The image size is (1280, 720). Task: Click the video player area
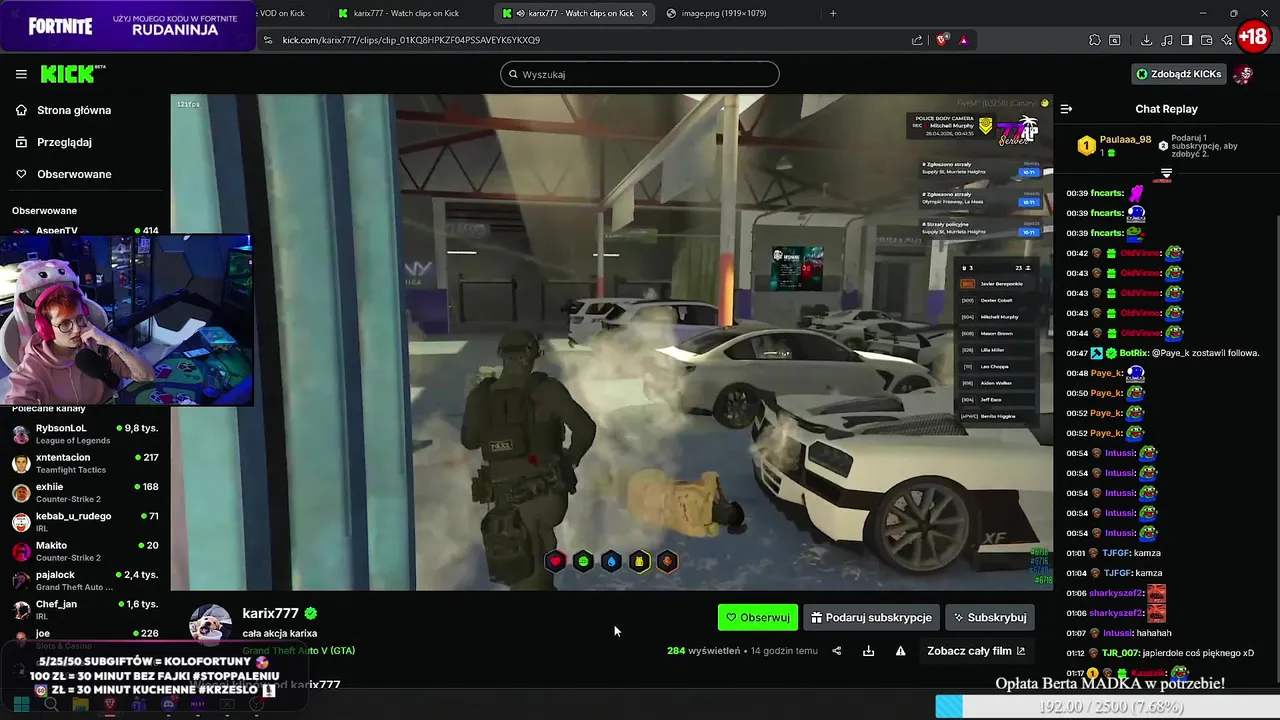(x=611, y=342)
